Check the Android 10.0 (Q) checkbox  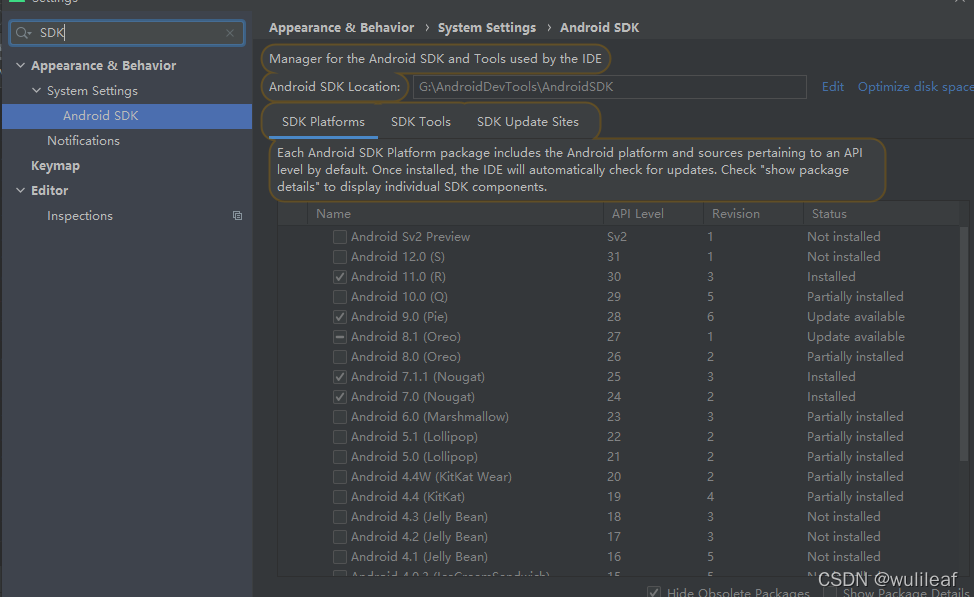(x=340, y=297)
